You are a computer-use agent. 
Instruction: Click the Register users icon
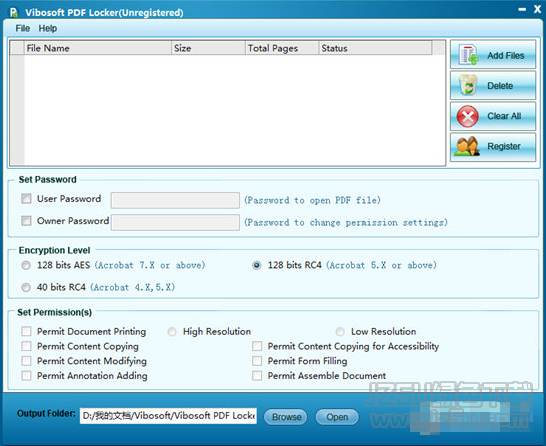[x=467, y=146]
